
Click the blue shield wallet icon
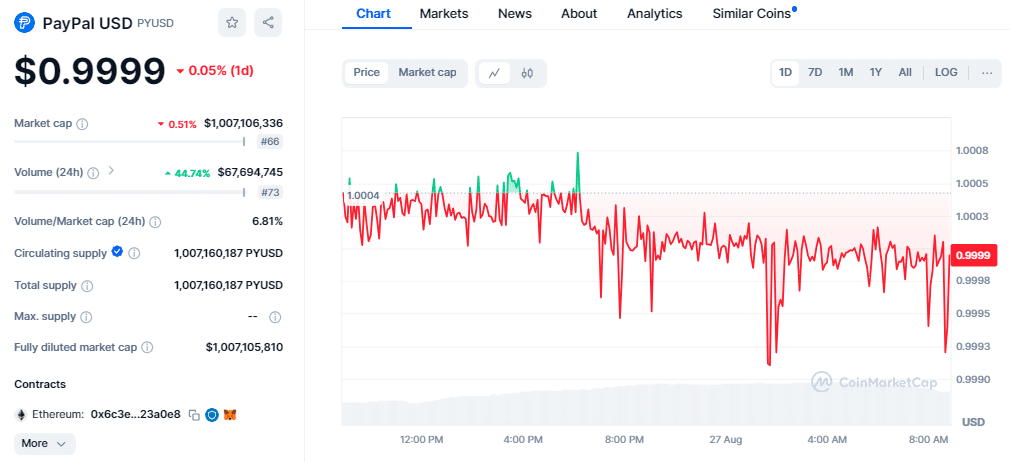pos(211,414)
